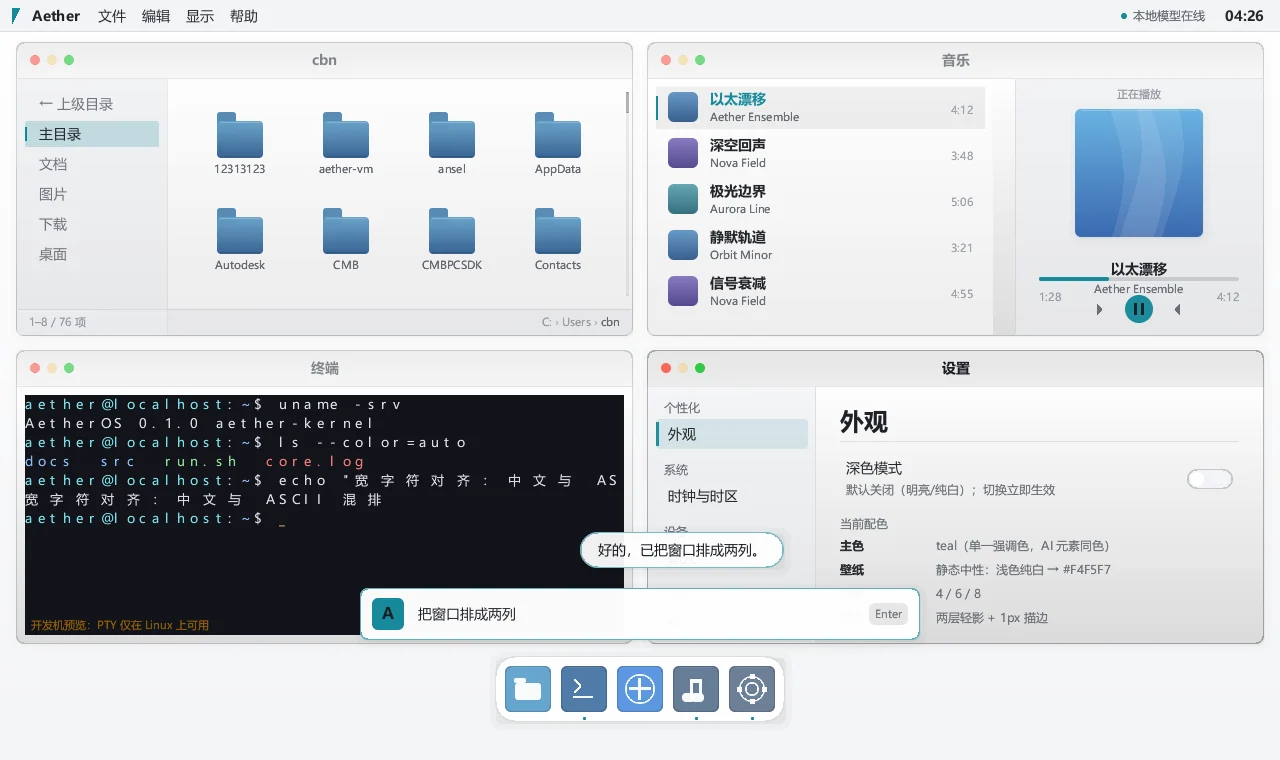1280x760 pixels.
Task: Open the 12313123 folder icon
Action: pyautogui.click(x=240, y=135)
